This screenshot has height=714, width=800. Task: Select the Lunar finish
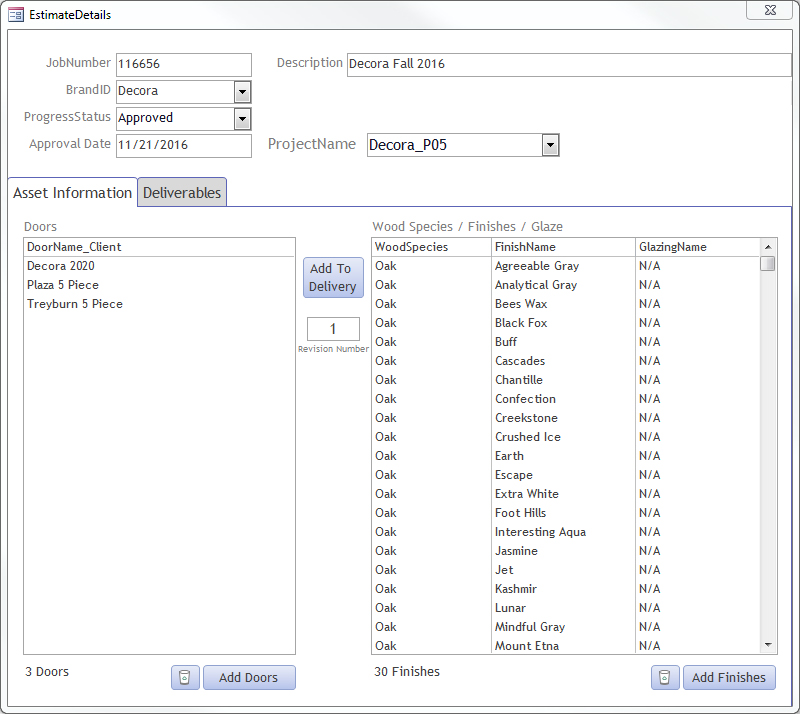tap(566, 607)
